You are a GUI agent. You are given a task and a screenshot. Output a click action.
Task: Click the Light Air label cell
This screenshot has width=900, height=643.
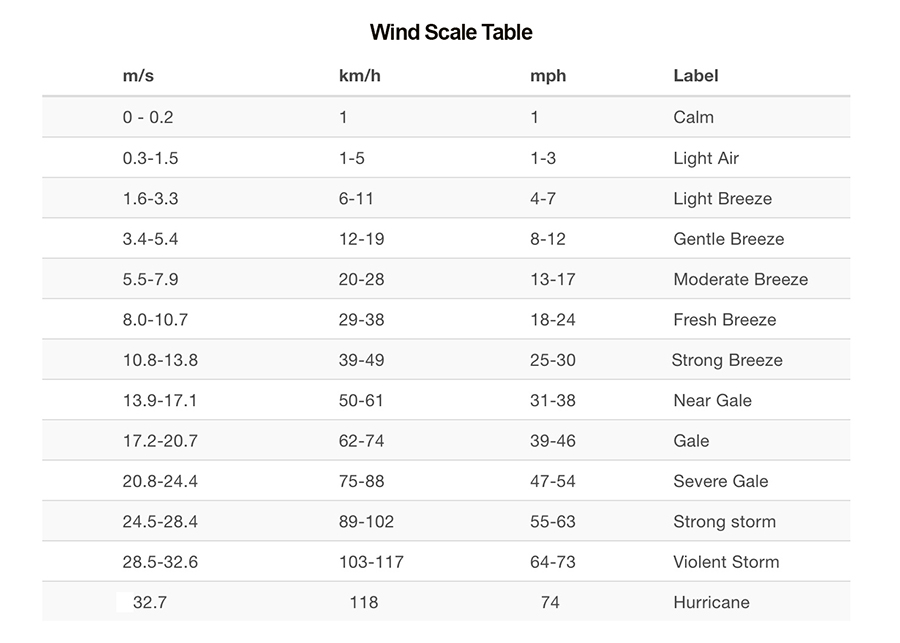[x=706, y=158]
